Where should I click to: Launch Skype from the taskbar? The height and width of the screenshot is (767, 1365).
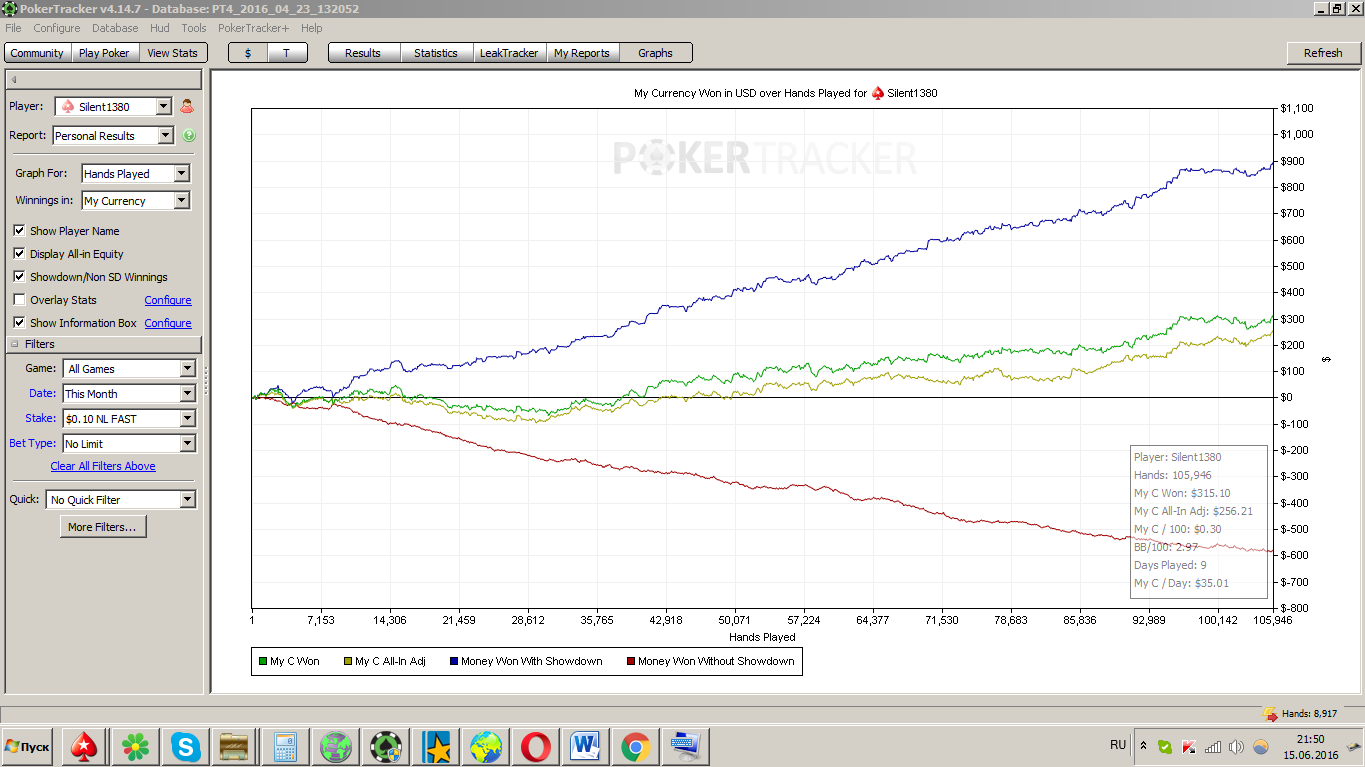pyautogui.click(x=185, y=746)
